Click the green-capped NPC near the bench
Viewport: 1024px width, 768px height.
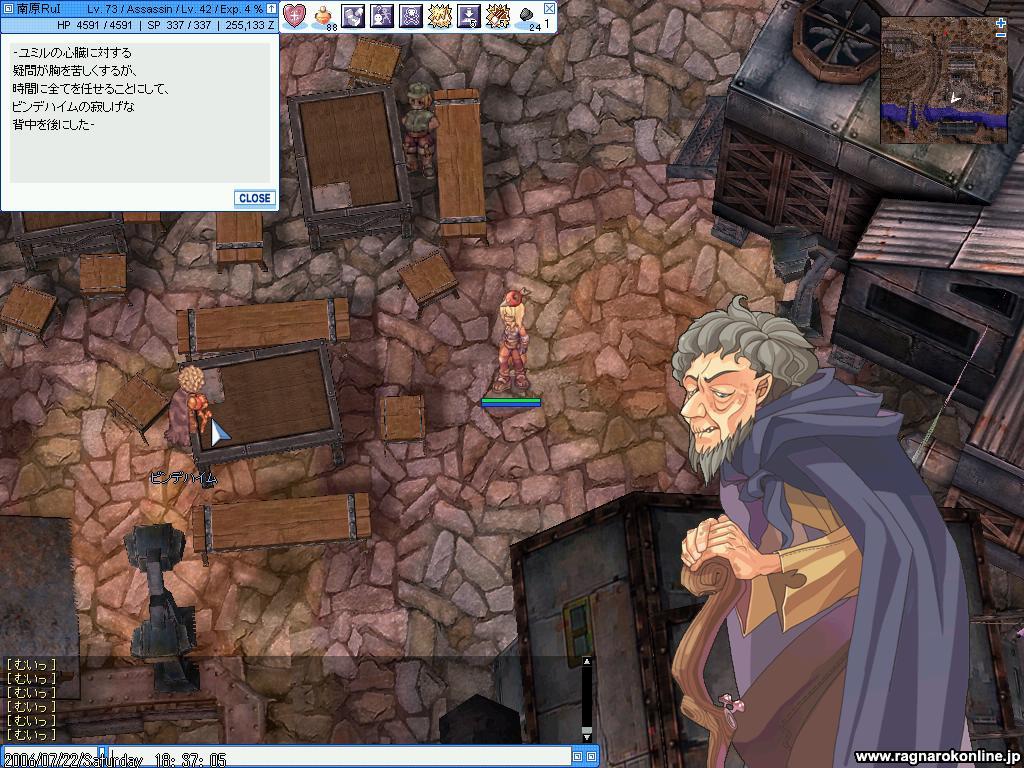click(419, 129)
